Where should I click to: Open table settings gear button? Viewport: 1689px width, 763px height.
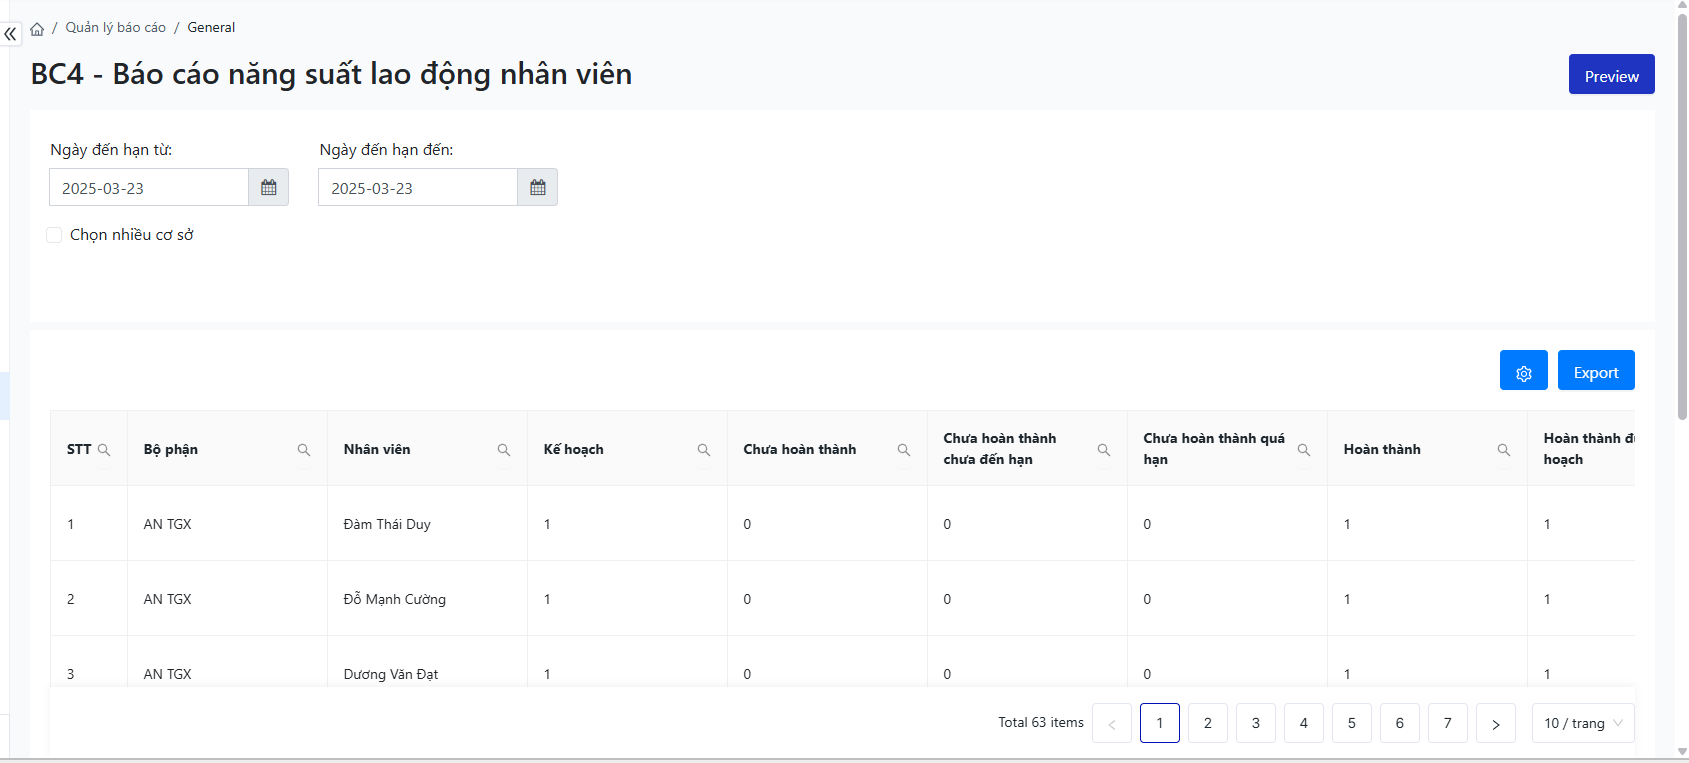1523,371
